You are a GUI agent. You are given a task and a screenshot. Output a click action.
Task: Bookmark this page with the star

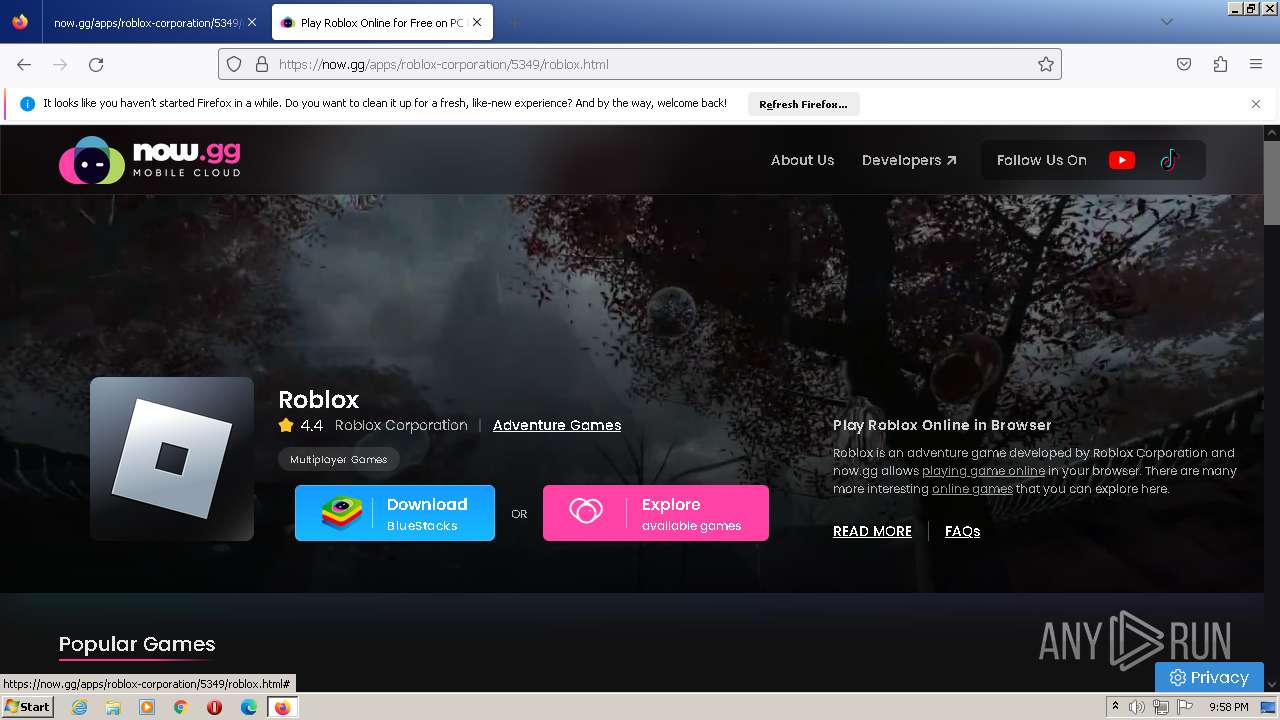[x=1046, y=64]
